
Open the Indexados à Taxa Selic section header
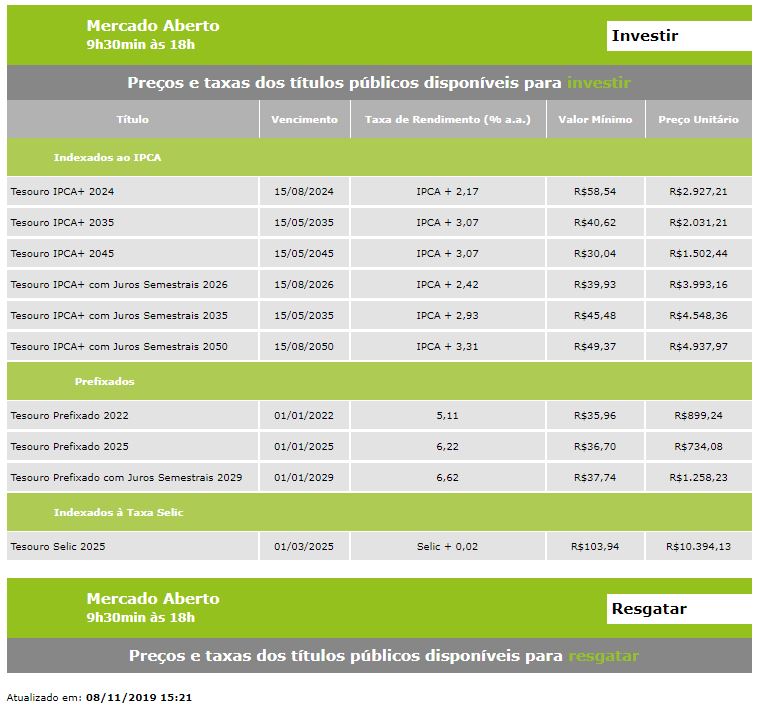(x=118, y=513)
